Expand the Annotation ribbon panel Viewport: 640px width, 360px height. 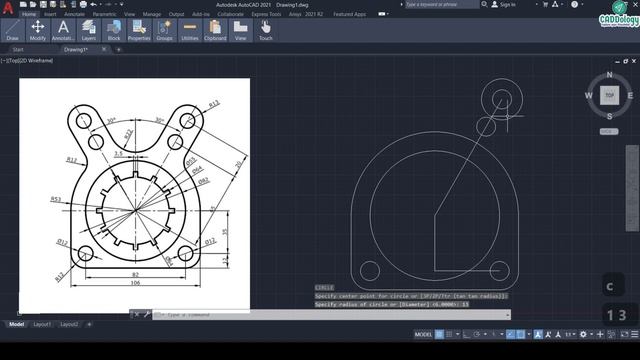(63, 30)
